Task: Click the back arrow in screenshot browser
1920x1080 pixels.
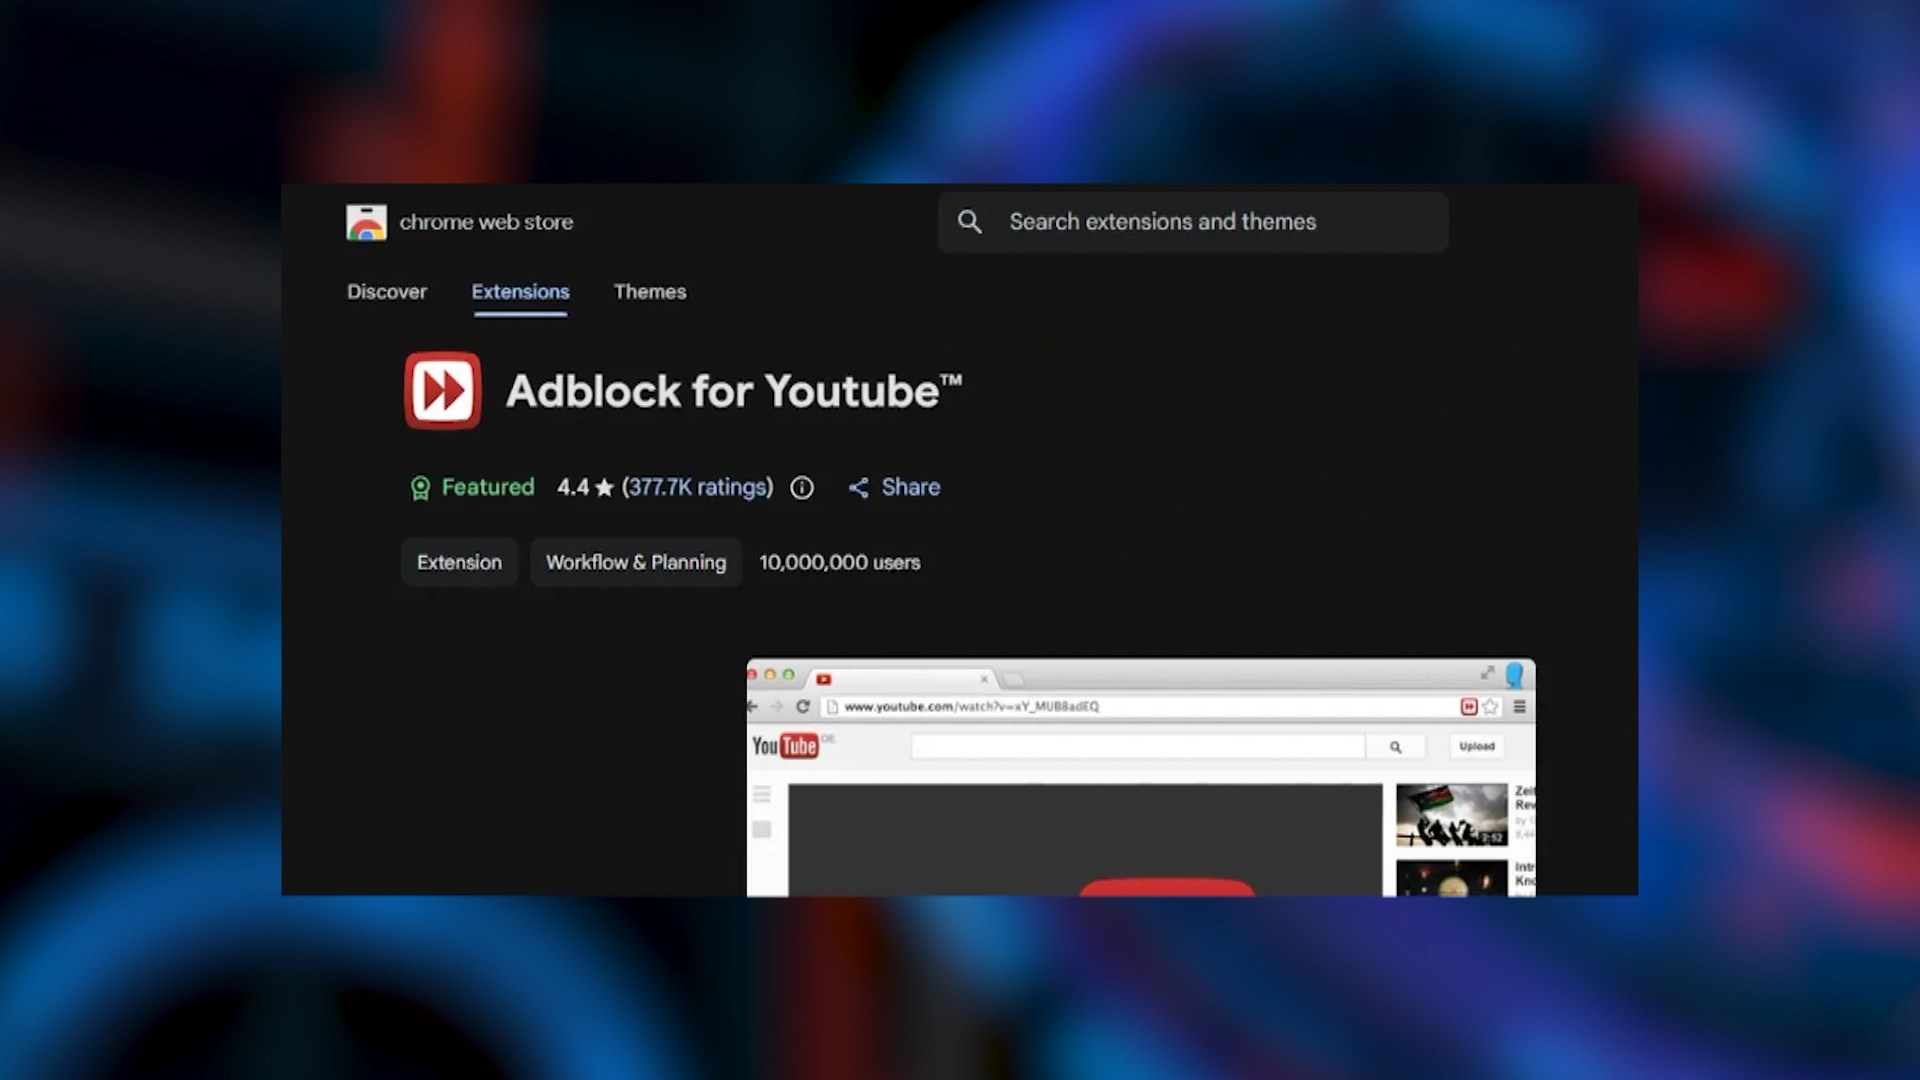Action: point(753,707)
